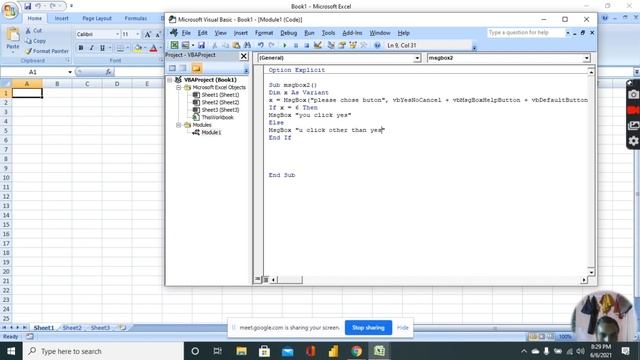Click View Code icon in Project panel
Screen dimensions: 640x360
pos(172,69)
